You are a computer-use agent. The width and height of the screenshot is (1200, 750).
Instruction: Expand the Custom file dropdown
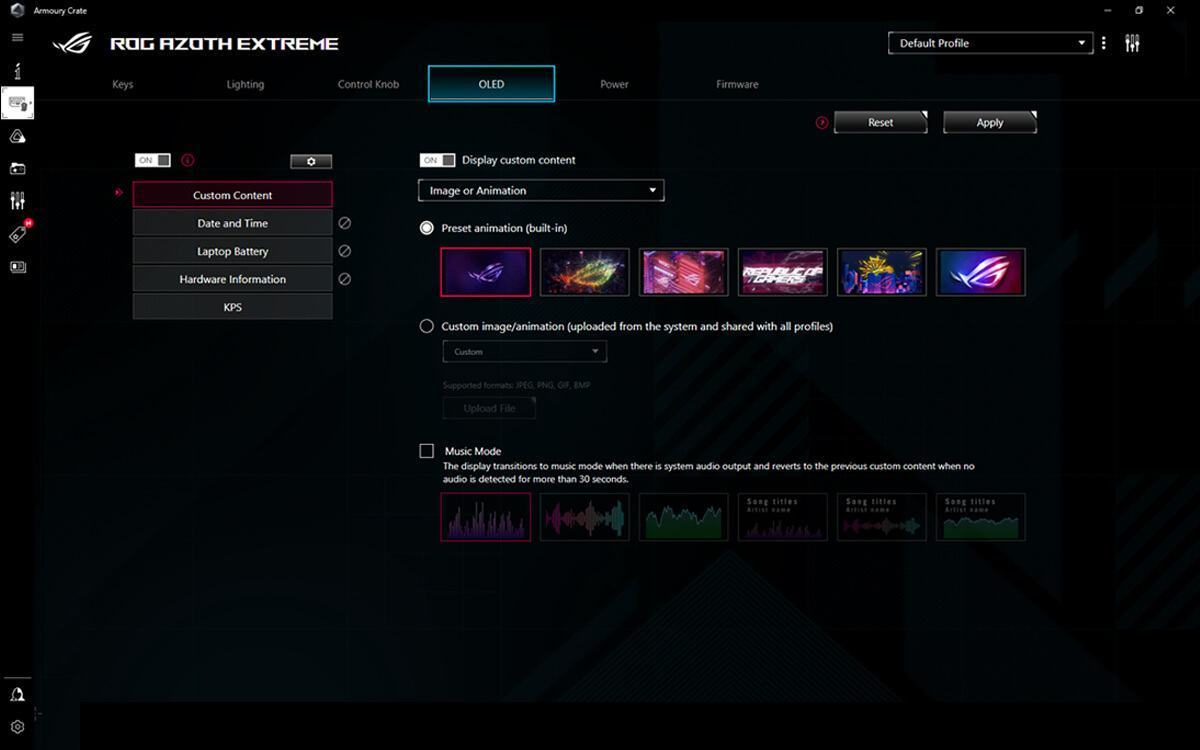click(x=524, y=351)
